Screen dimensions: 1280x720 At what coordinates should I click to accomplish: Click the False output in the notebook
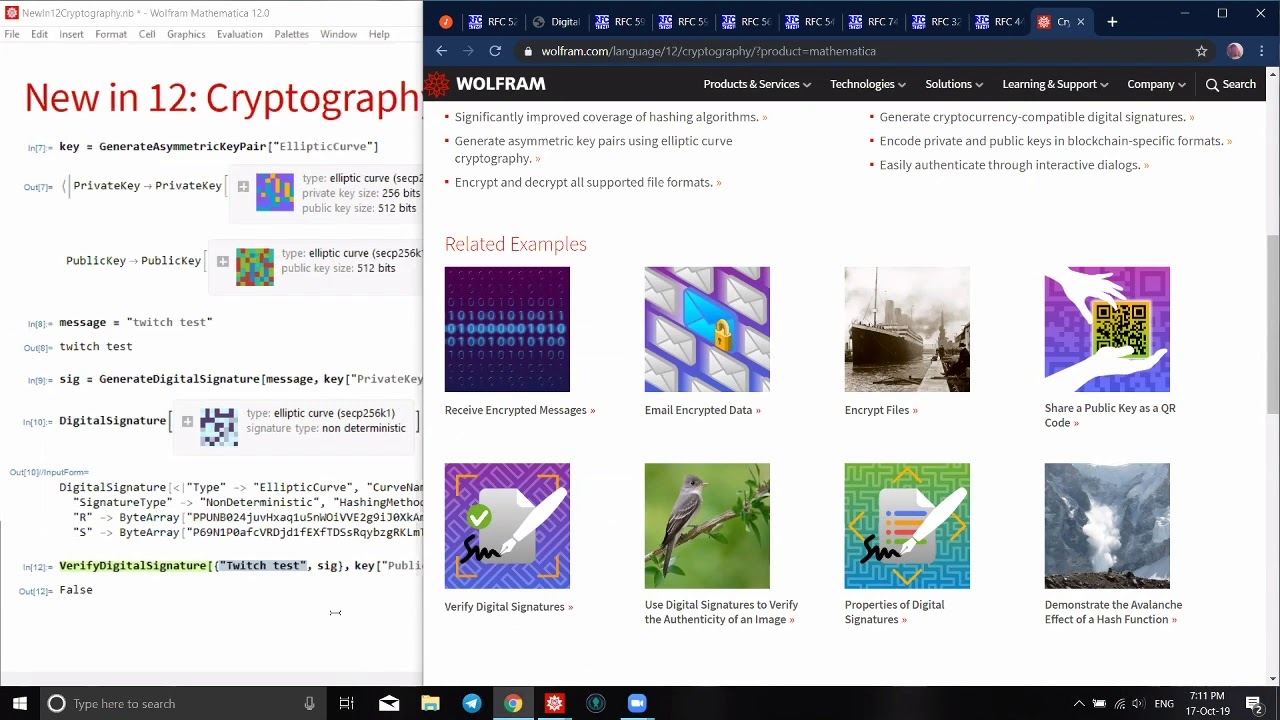tap(76, 590)
